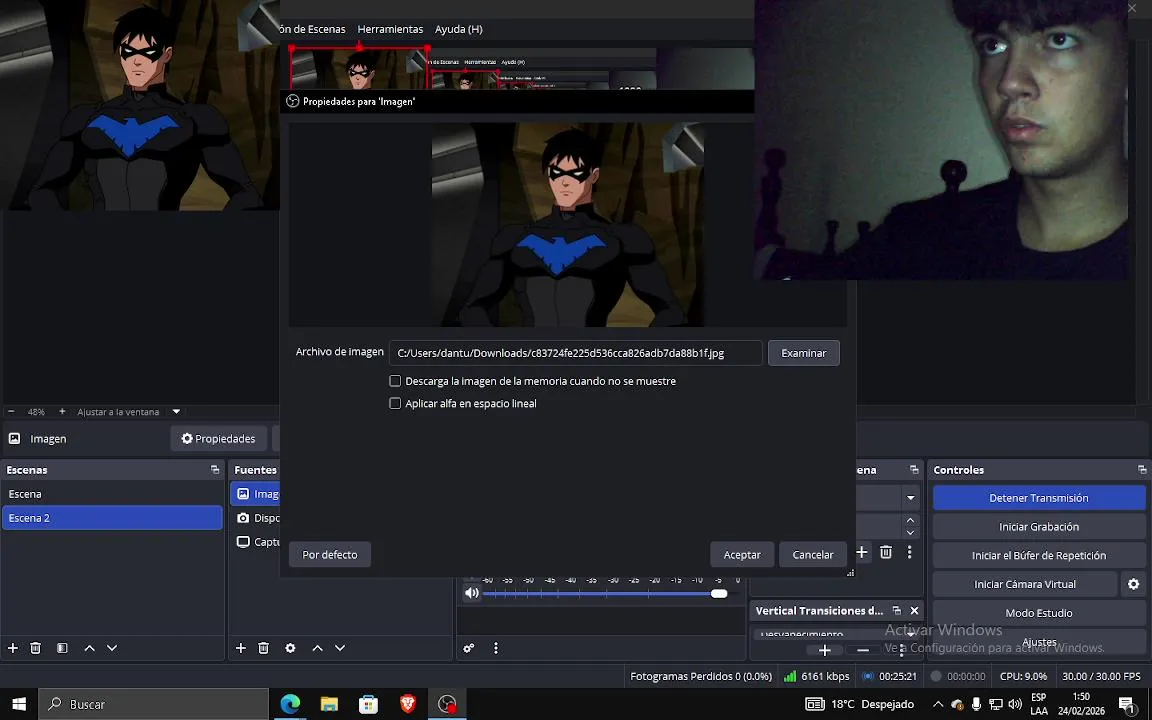Remove a transition with the Vertical Transiciones minus
Screen dimensions: 1152x720
click(x=863, y=650)
